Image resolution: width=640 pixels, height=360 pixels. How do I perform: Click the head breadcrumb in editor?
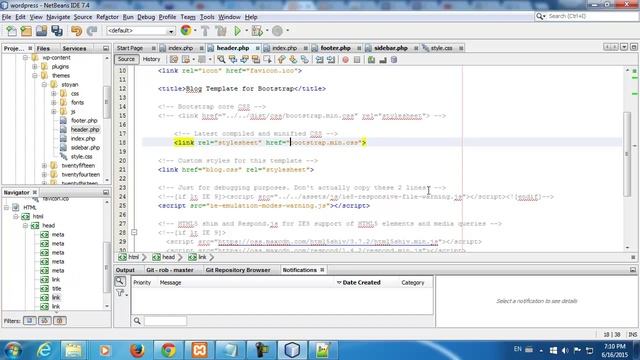coord(168,257)
